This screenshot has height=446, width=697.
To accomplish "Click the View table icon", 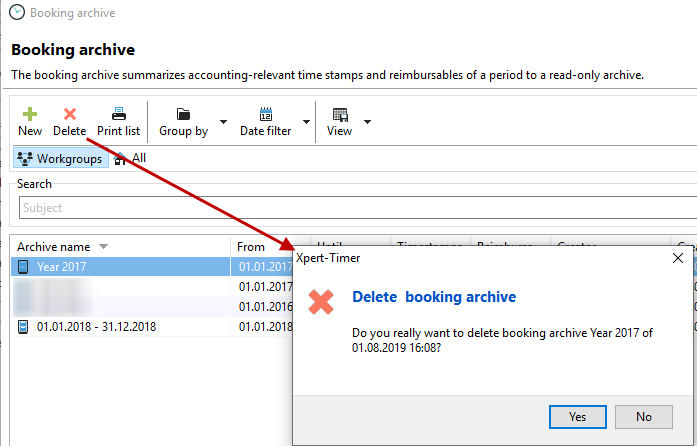I will click(x=340, y=114).
